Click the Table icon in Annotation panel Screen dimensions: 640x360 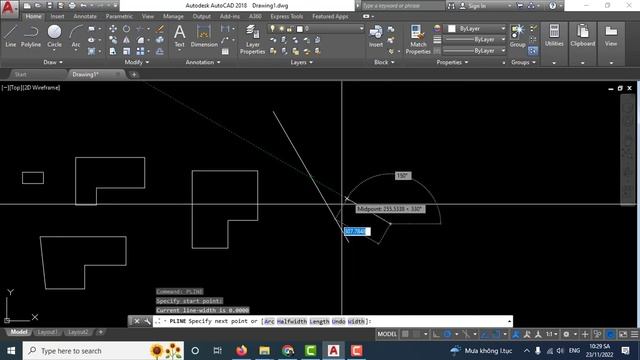[225, 51]
